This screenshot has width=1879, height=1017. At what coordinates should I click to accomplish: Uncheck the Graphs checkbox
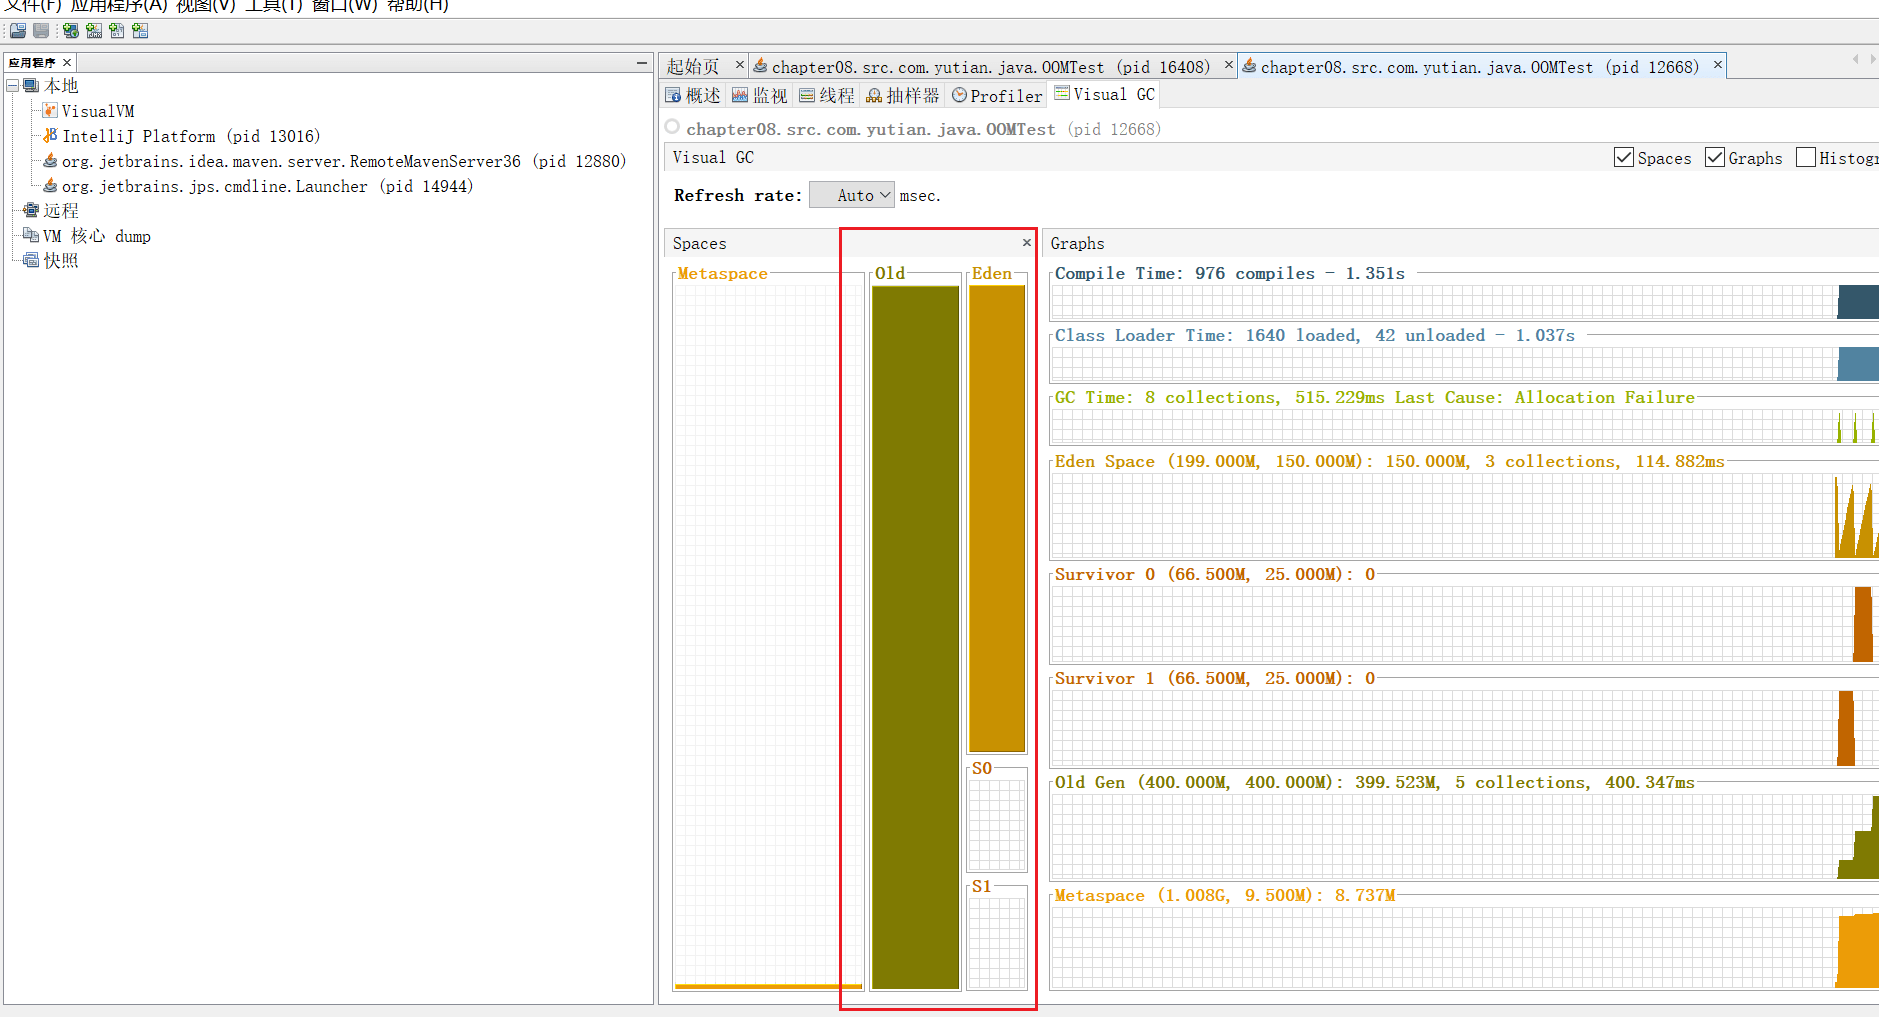(x=1715, y=158)
